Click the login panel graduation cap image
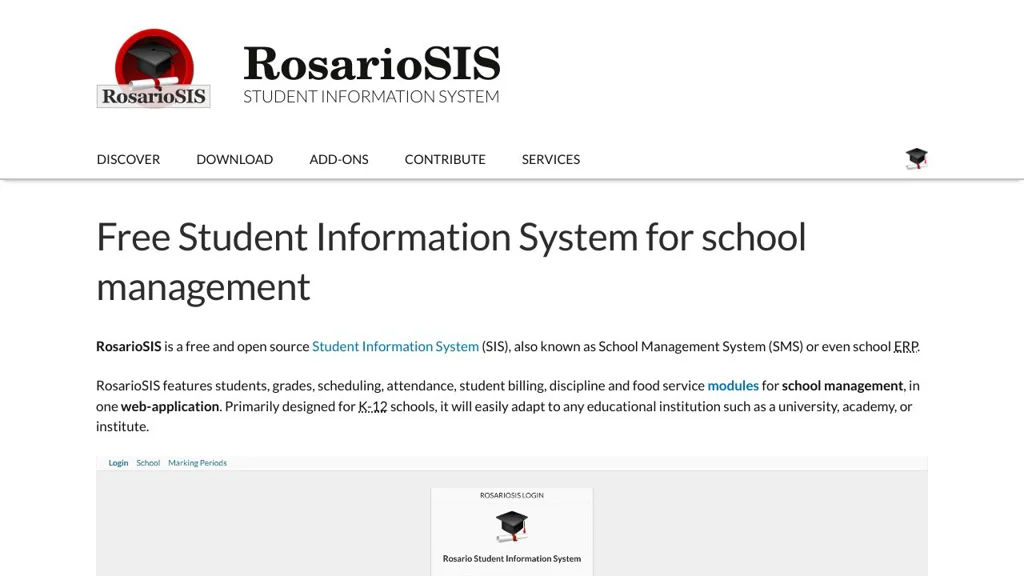 coord(511,526)
